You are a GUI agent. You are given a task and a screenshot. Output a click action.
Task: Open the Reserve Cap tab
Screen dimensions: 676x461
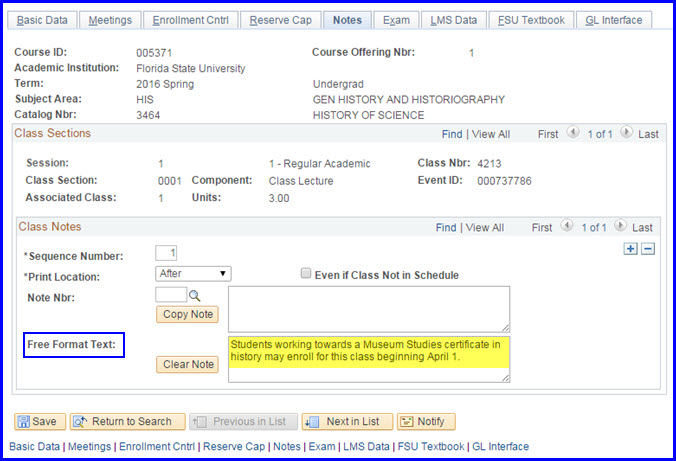click(x=281, y=20)
